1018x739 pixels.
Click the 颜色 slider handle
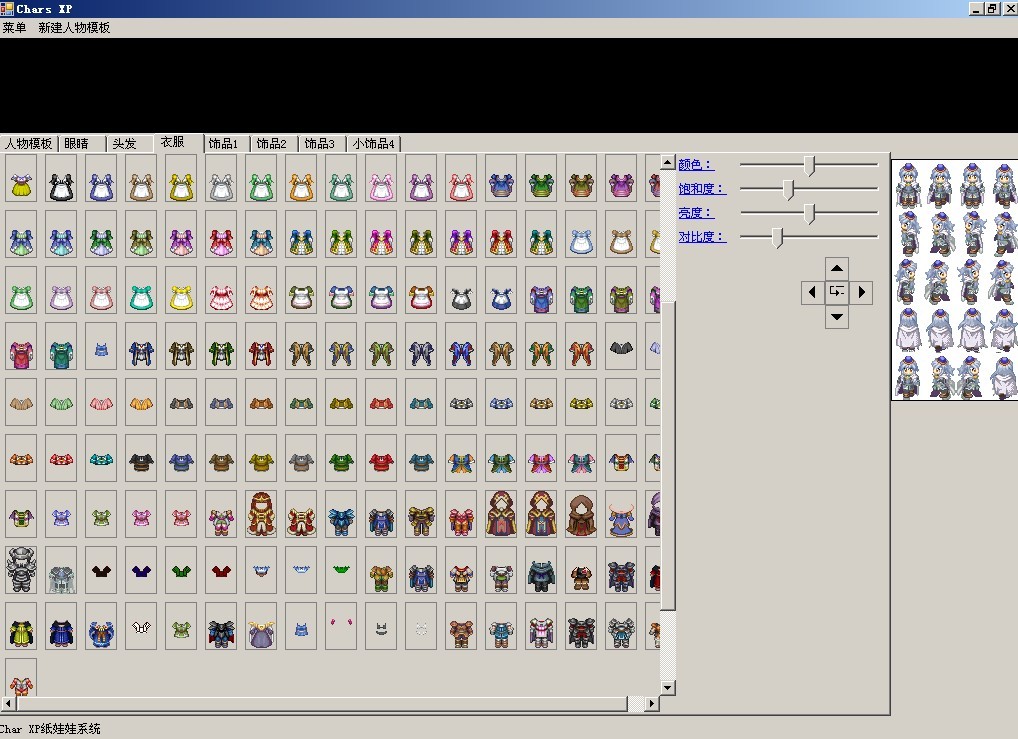[809, 166]
